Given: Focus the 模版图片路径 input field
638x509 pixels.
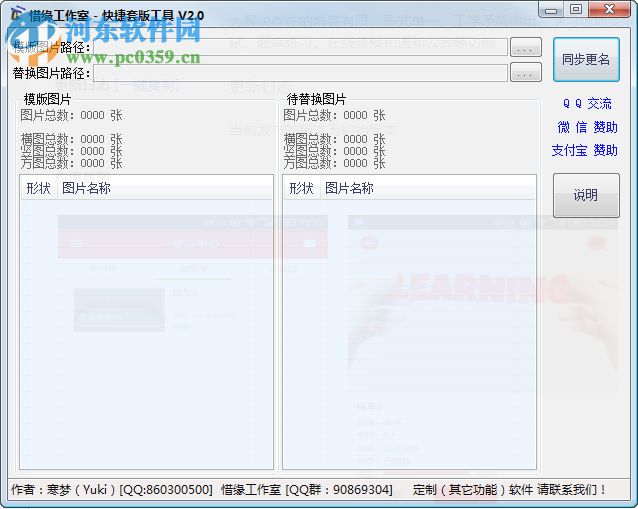Looking at the screenshot, I should click(301, 47).
